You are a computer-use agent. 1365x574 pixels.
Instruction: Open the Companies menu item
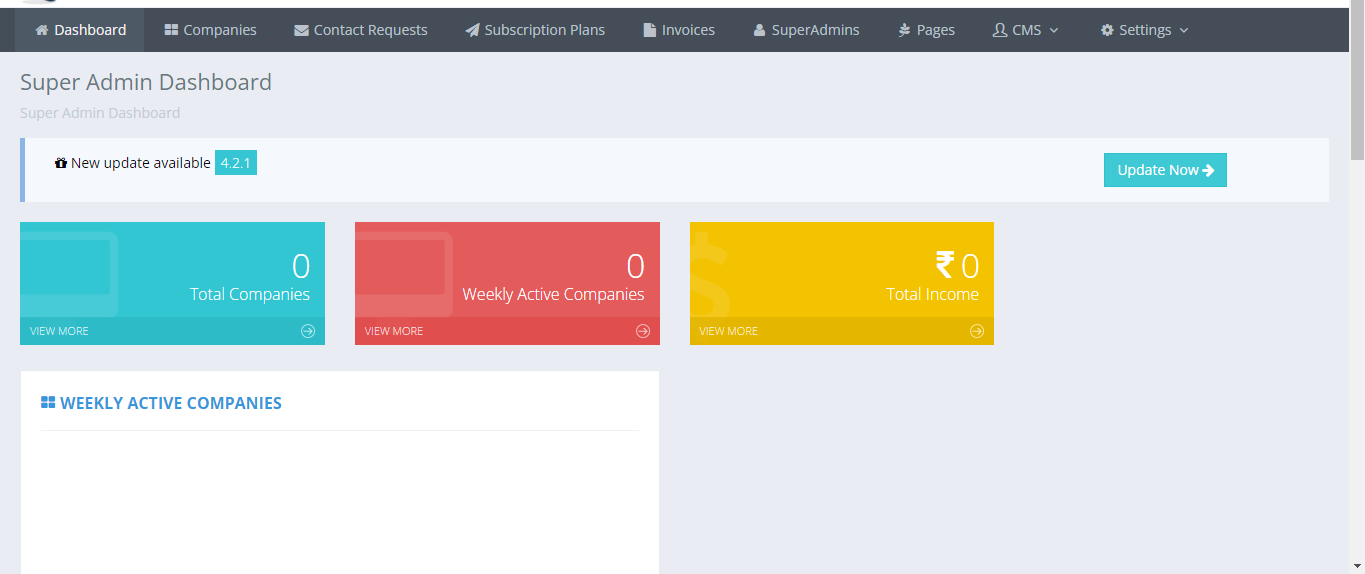pos(219,30)
